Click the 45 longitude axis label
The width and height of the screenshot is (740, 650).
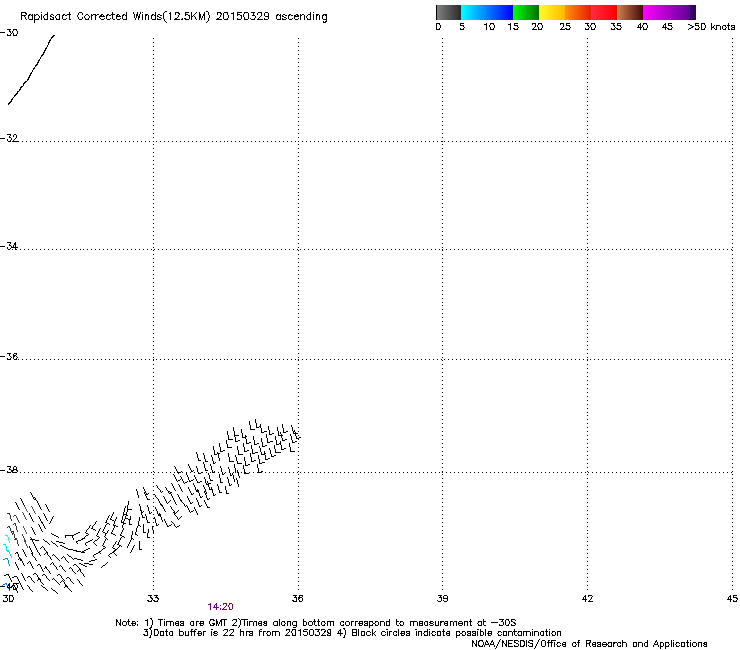[x=732, y=599]
